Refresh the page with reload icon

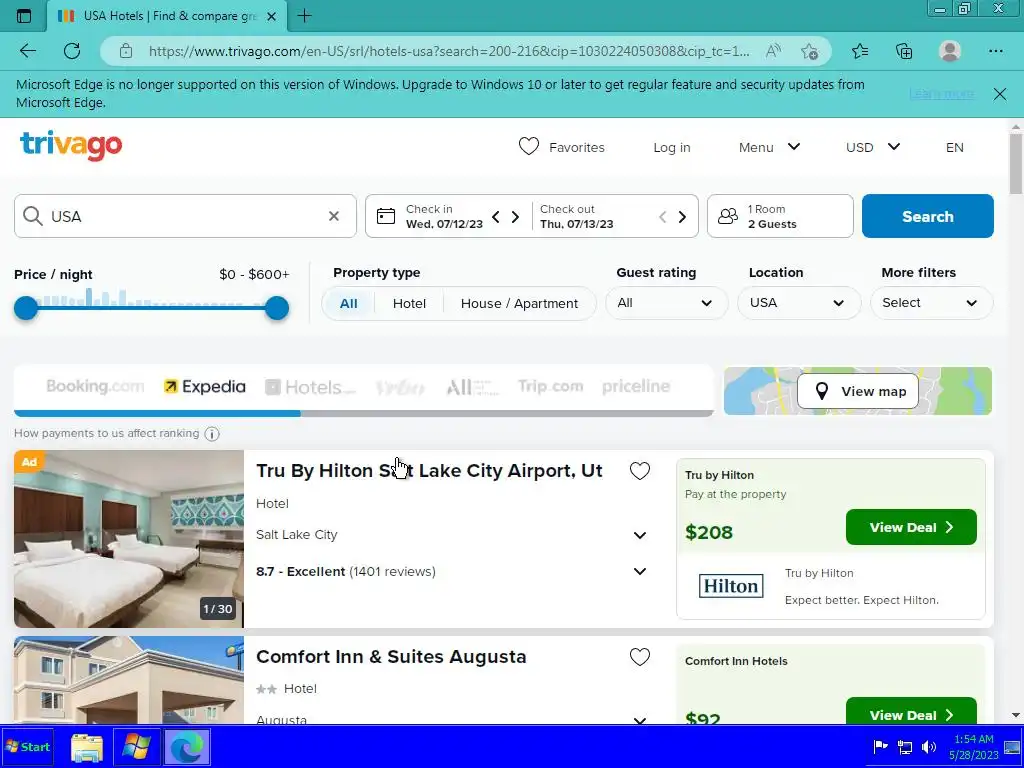pos(72,51)
